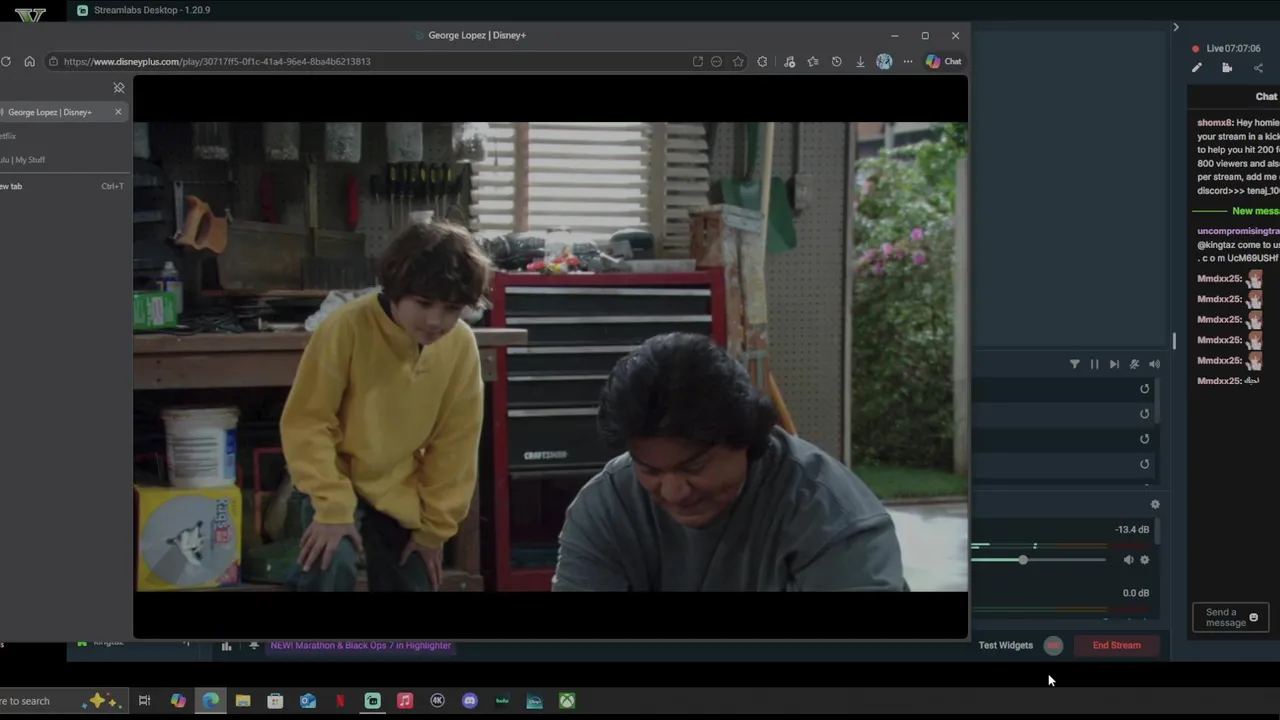Open Streamlabs Desktop from the taskbar
The height and width of the screenshot is (720, 1280).
tap(372, 701)
